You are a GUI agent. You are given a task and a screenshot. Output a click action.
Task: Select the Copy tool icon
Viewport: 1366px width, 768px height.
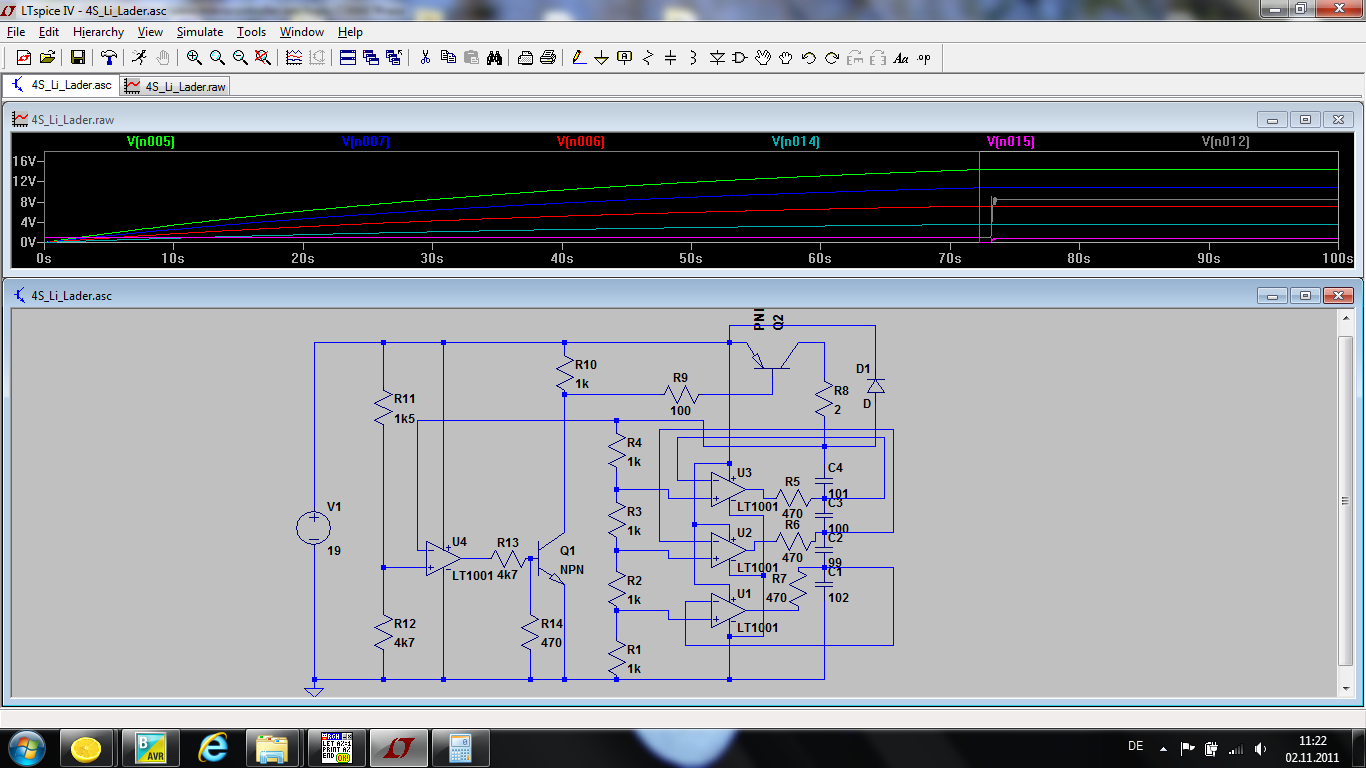[448, 58]
